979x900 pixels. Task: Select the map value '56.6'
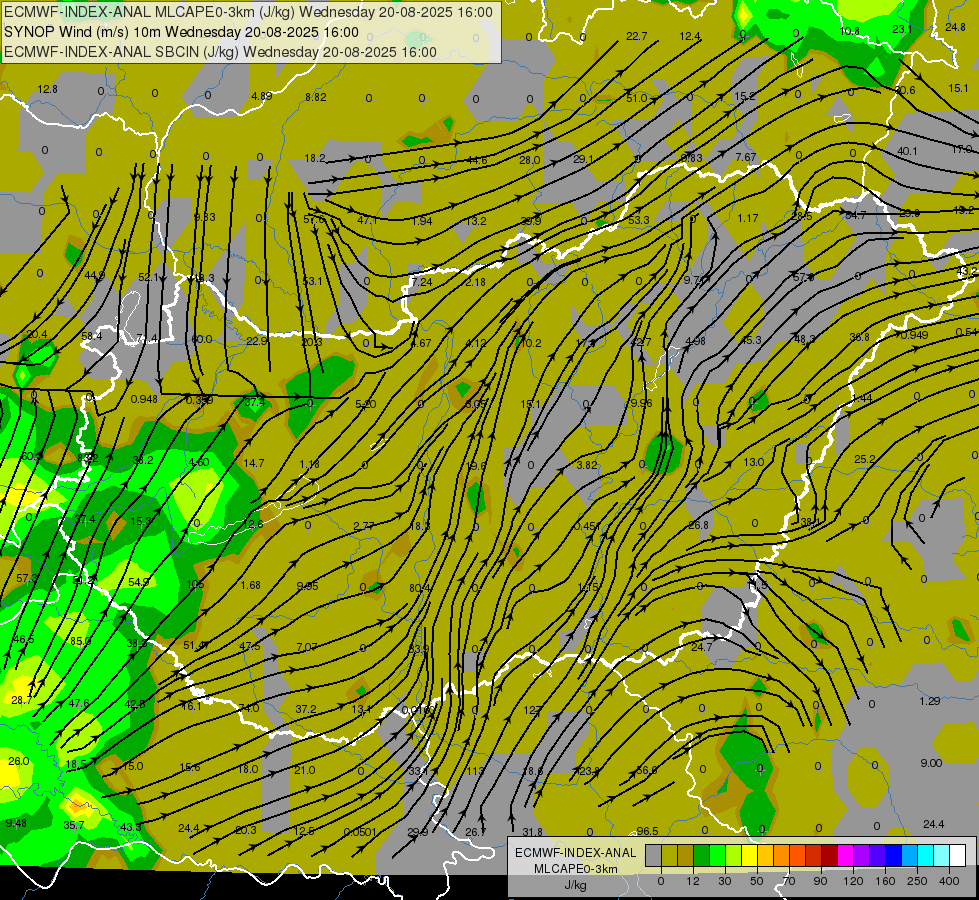click(646, 770)
